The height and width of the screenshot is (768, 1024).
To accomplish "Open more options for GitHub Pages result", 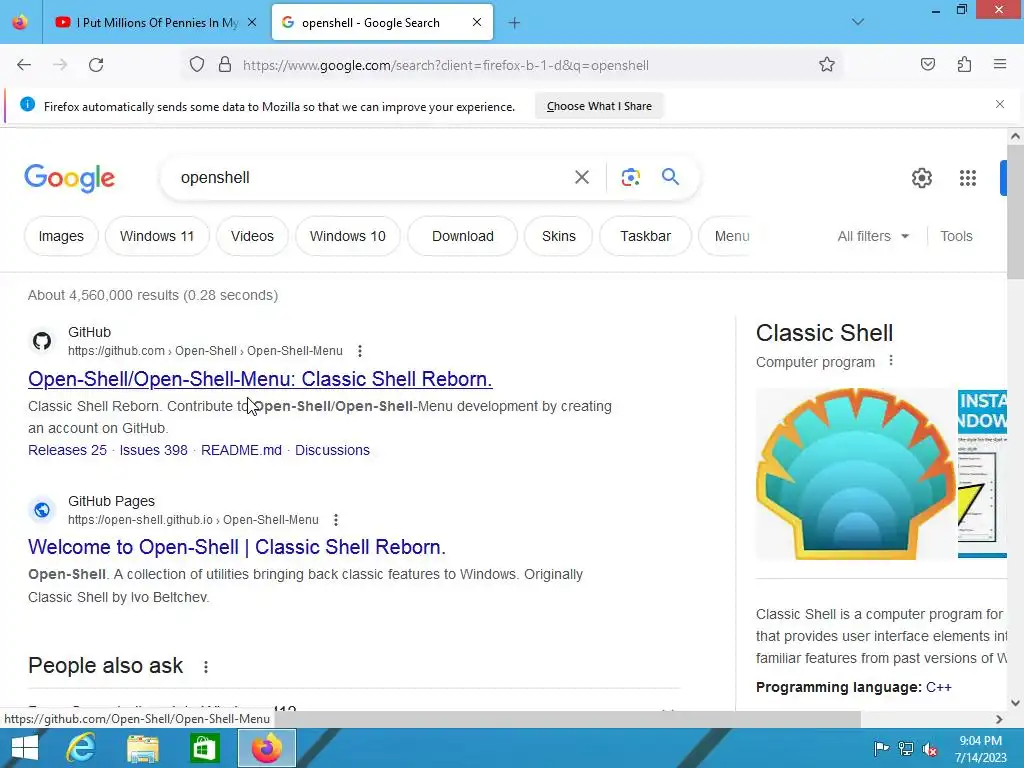I will tap(336, 520).
